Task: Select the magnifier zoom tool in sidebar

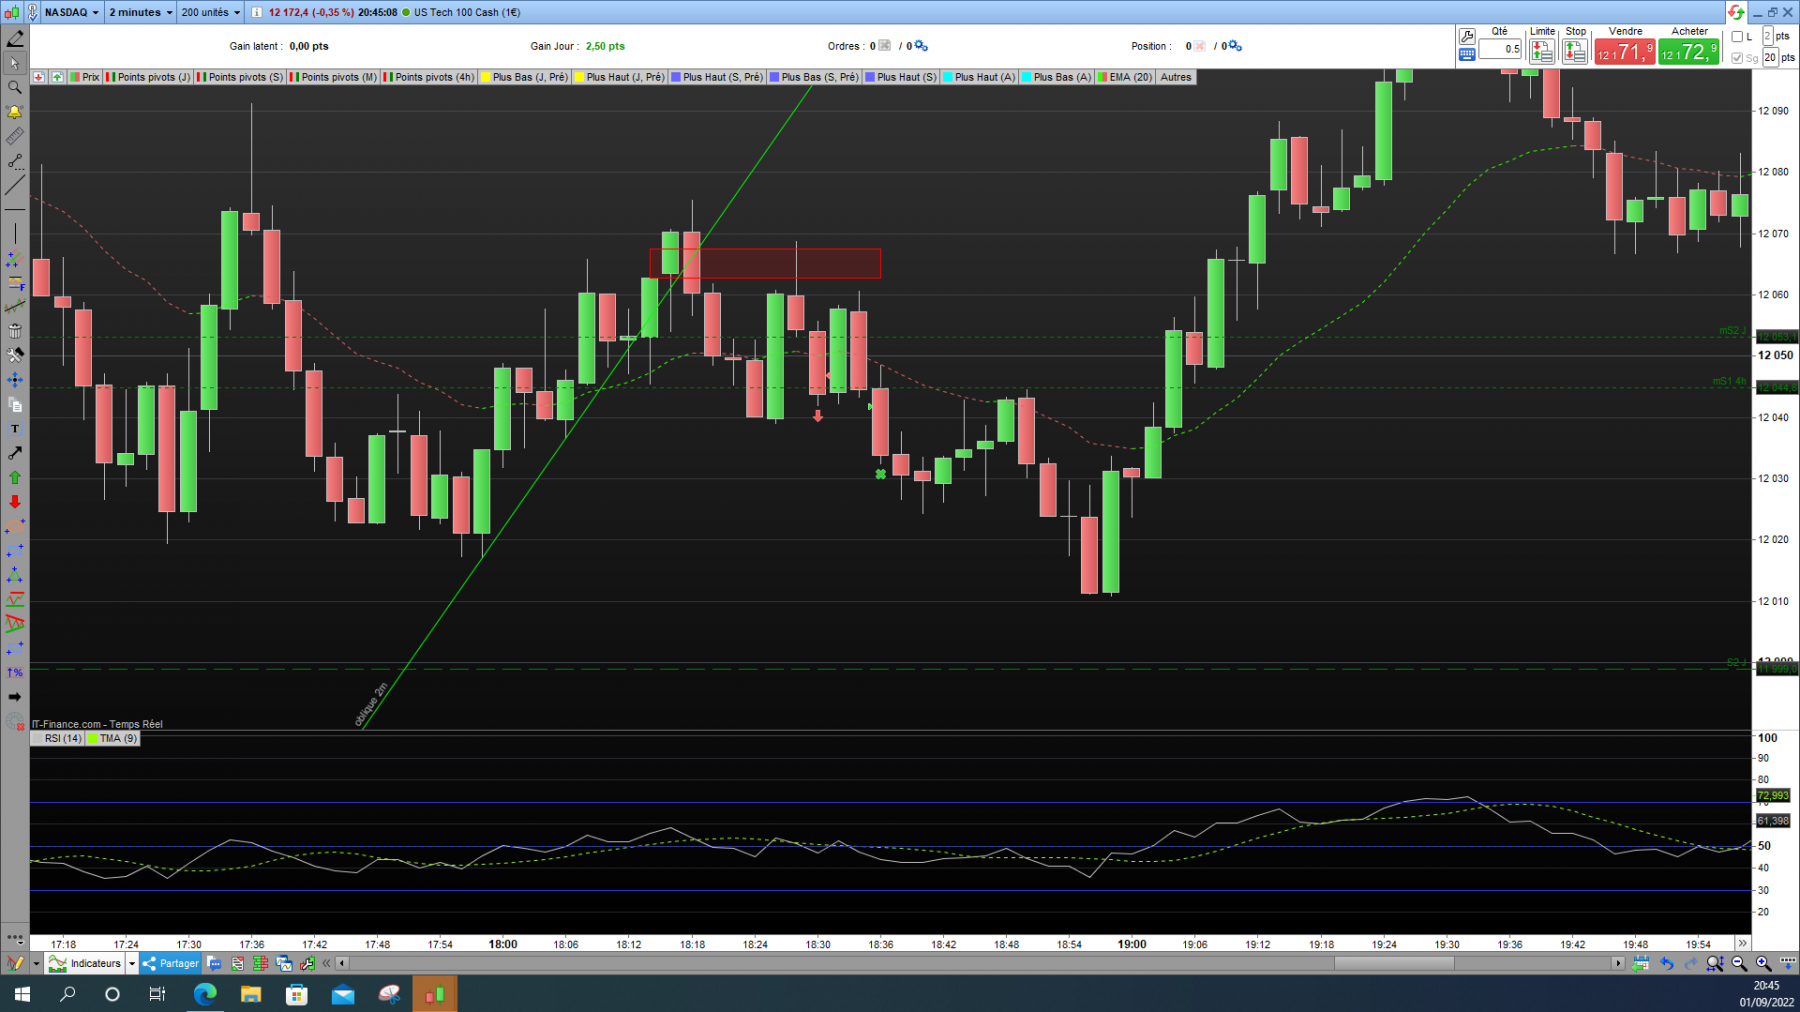Action: pos(14,87)
